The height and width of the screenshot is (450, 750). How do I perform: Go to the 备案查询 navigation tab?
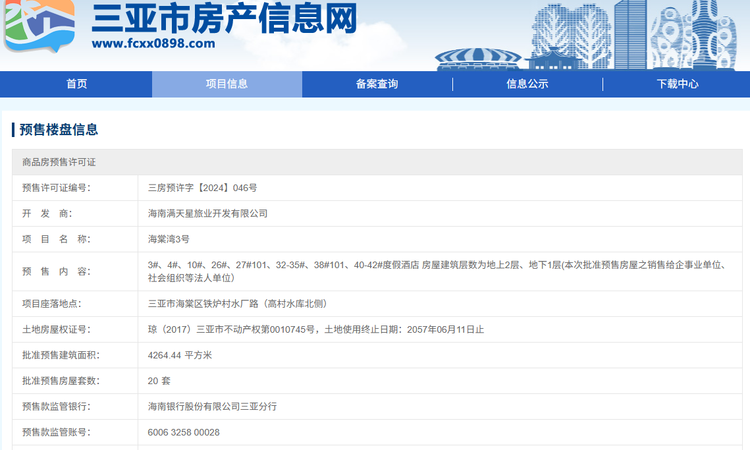377,84
